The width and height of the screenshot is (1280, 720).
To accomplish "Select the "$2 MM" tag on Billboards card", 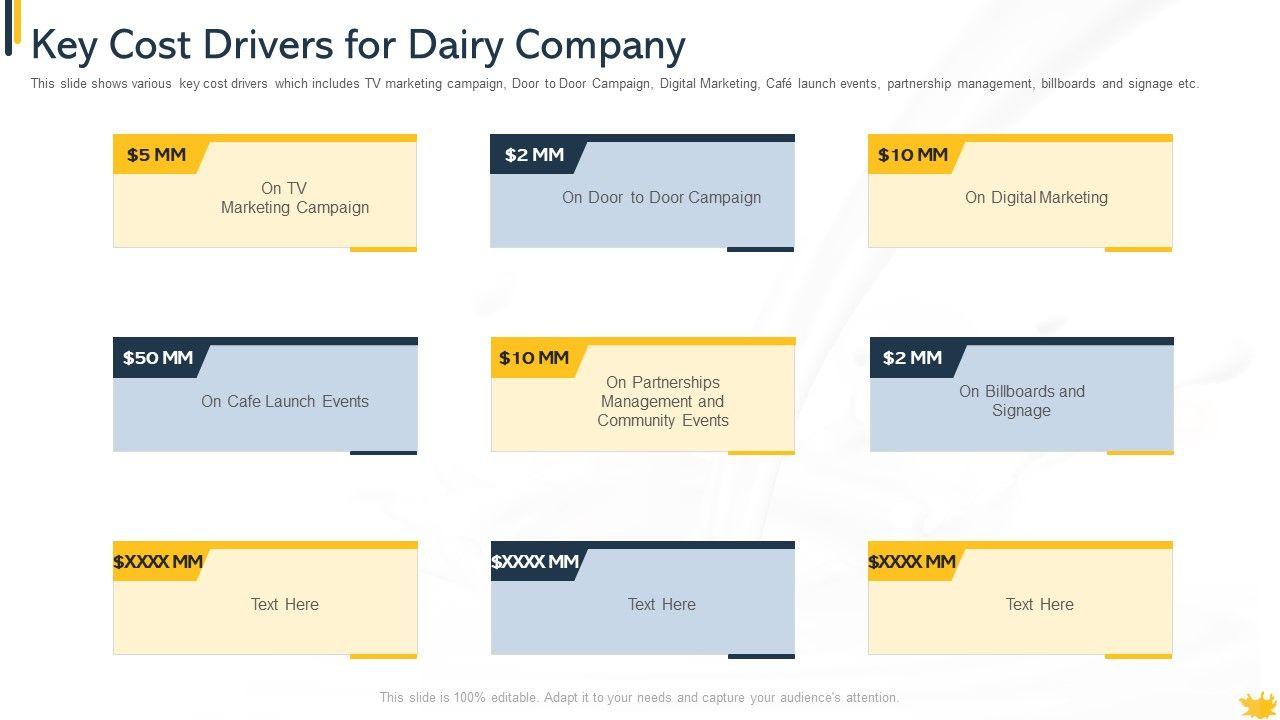I will (912, 358).
